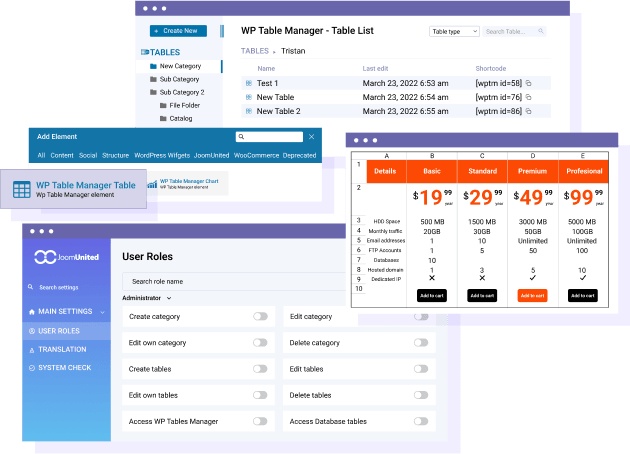Select the Structure tab in Add Element
Screen dimensions: 630x454
pos(115,155)
